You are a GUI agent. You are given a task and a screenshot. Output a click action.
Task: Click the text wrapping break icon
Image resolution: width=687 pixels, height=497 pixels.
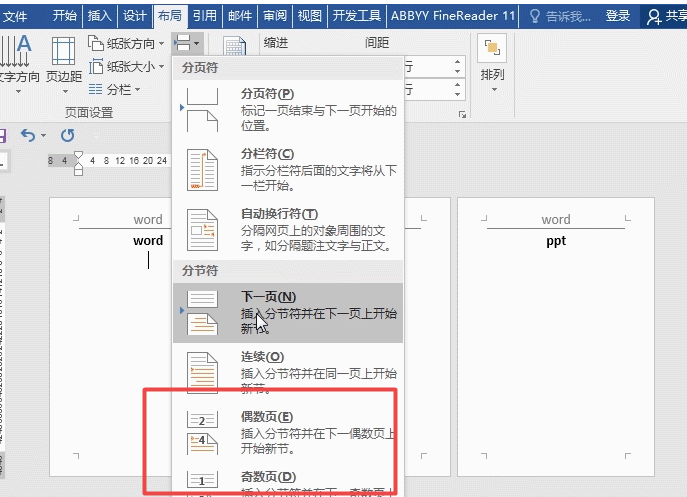tap(202, 230)
